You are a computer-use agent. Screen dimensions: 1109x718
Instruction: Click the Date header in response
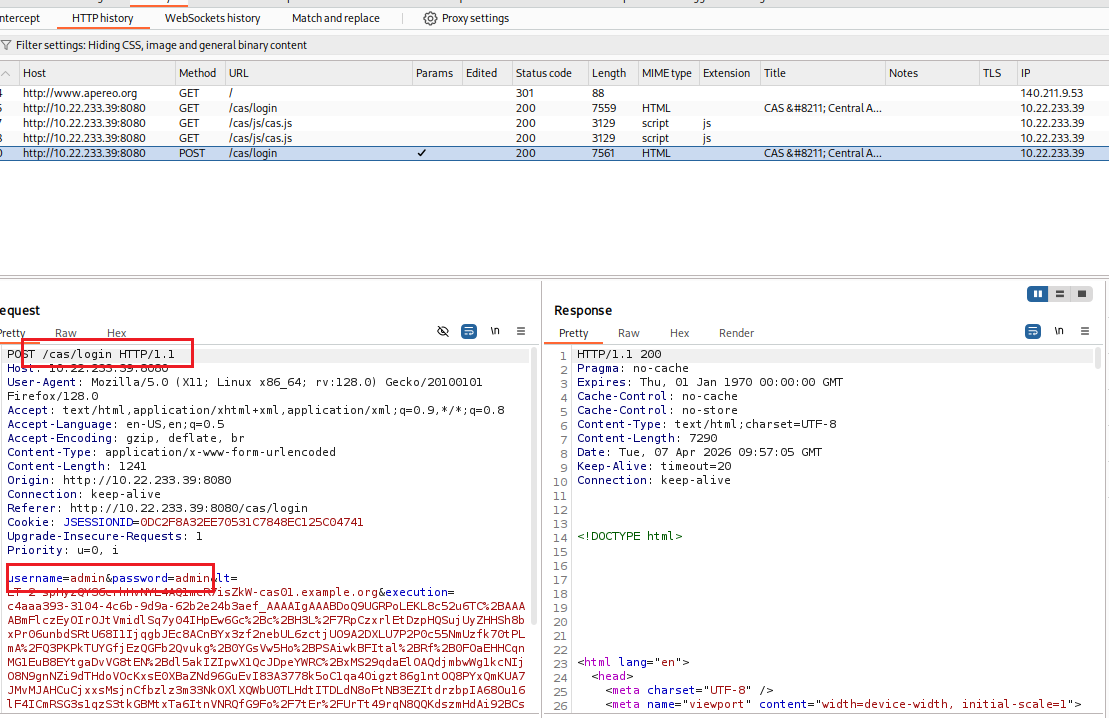point(699,452)
